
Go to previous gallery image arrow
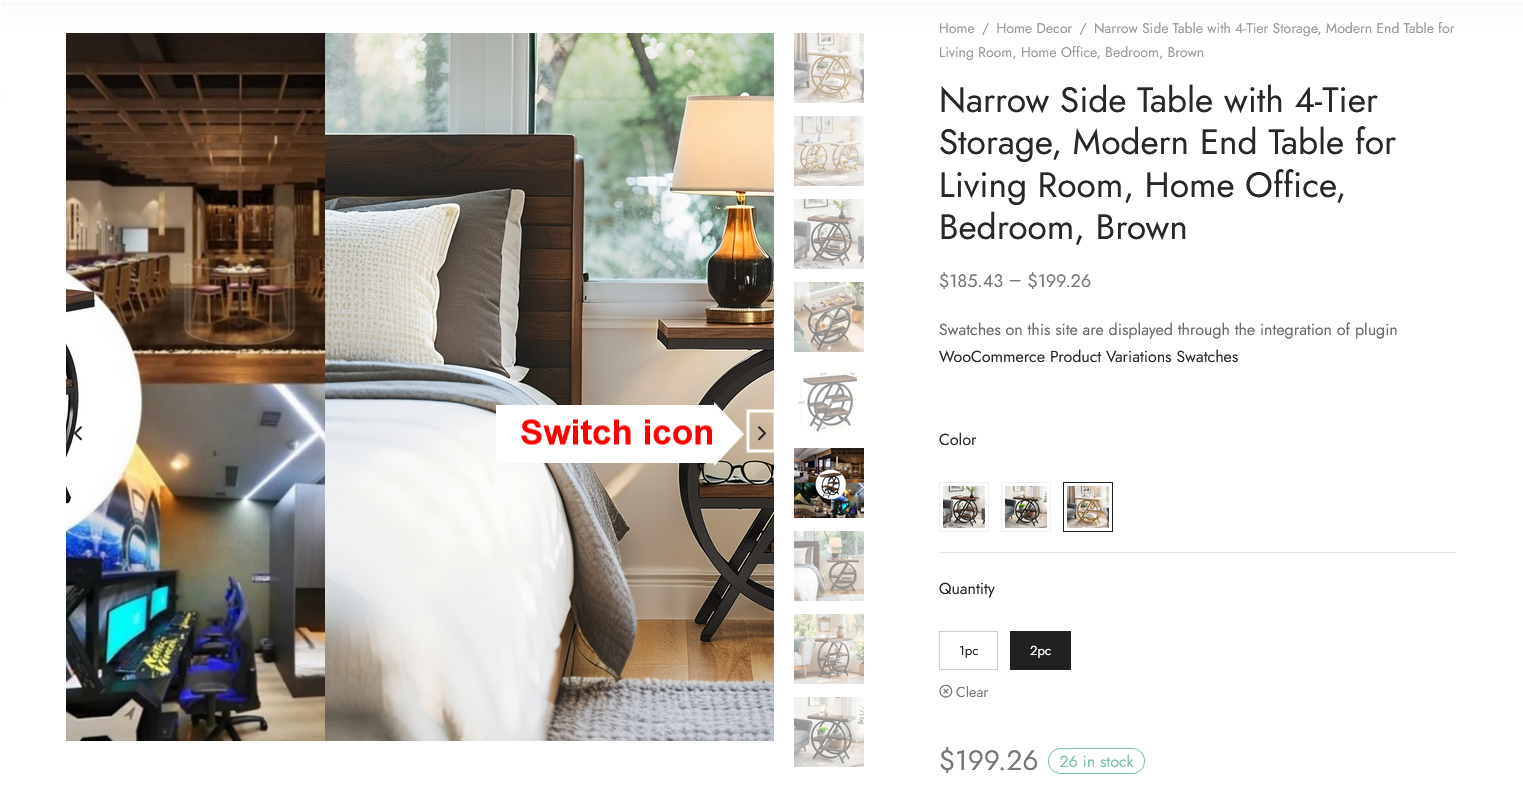coord(78,433)
